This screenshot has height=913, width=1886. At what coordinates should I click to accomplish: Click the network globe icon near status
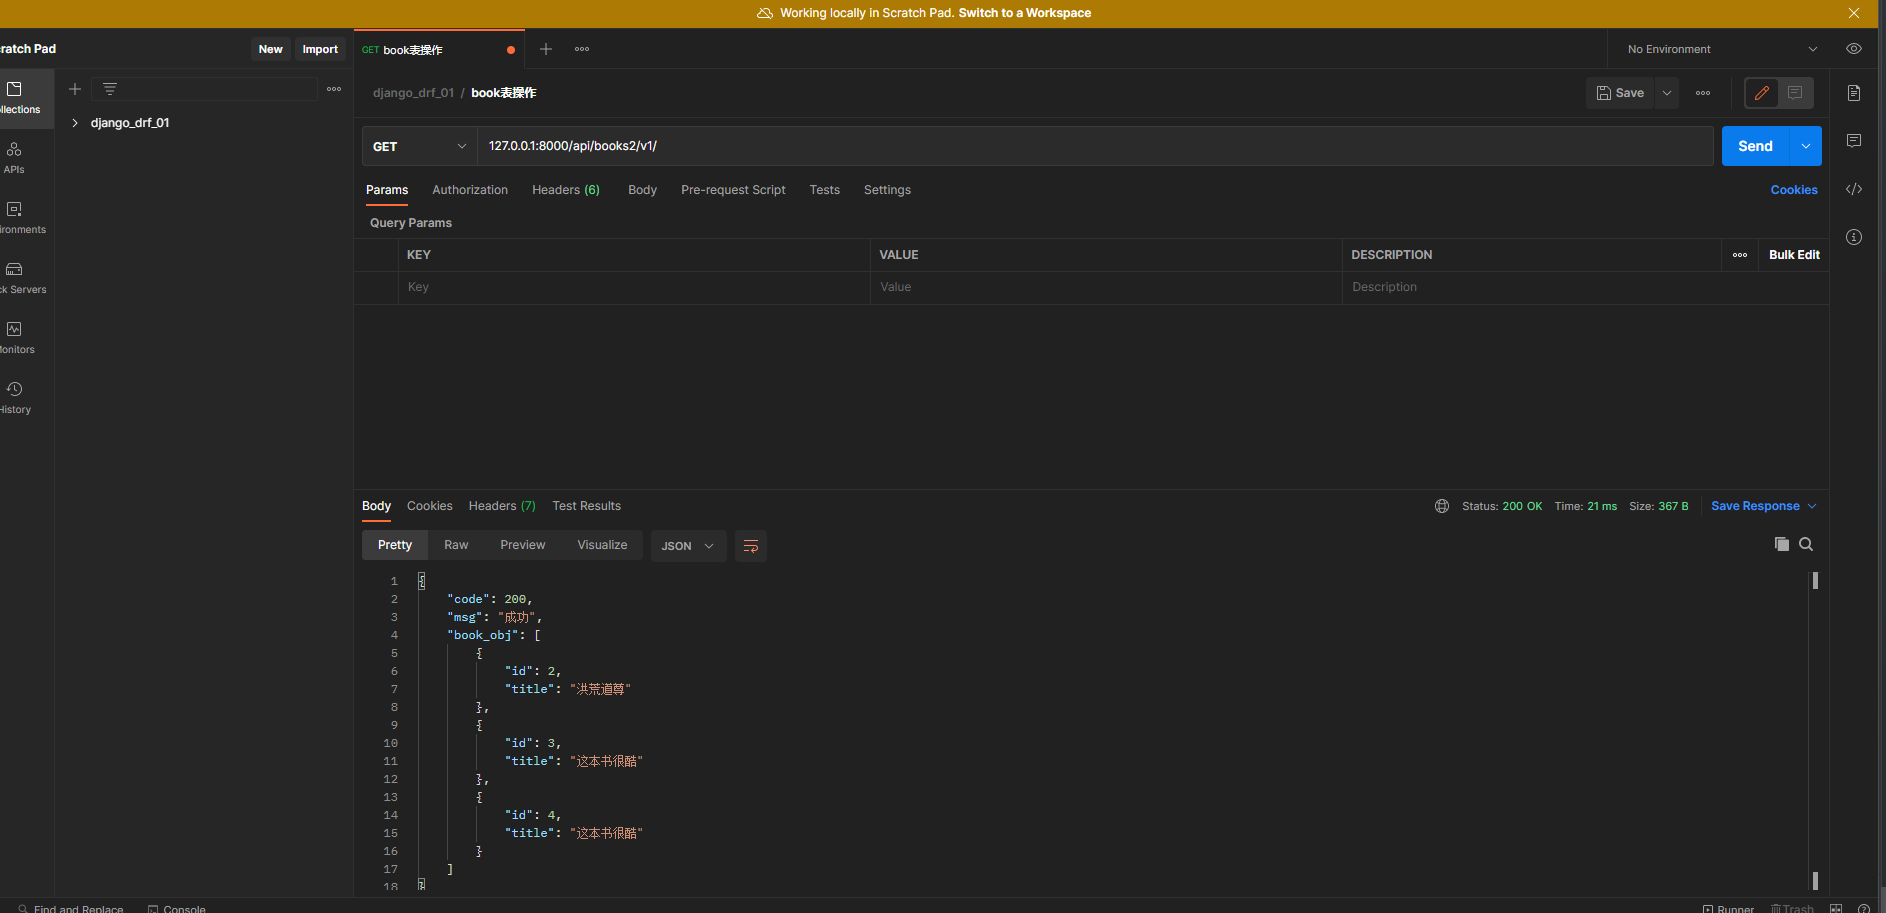coord(1442,506)
